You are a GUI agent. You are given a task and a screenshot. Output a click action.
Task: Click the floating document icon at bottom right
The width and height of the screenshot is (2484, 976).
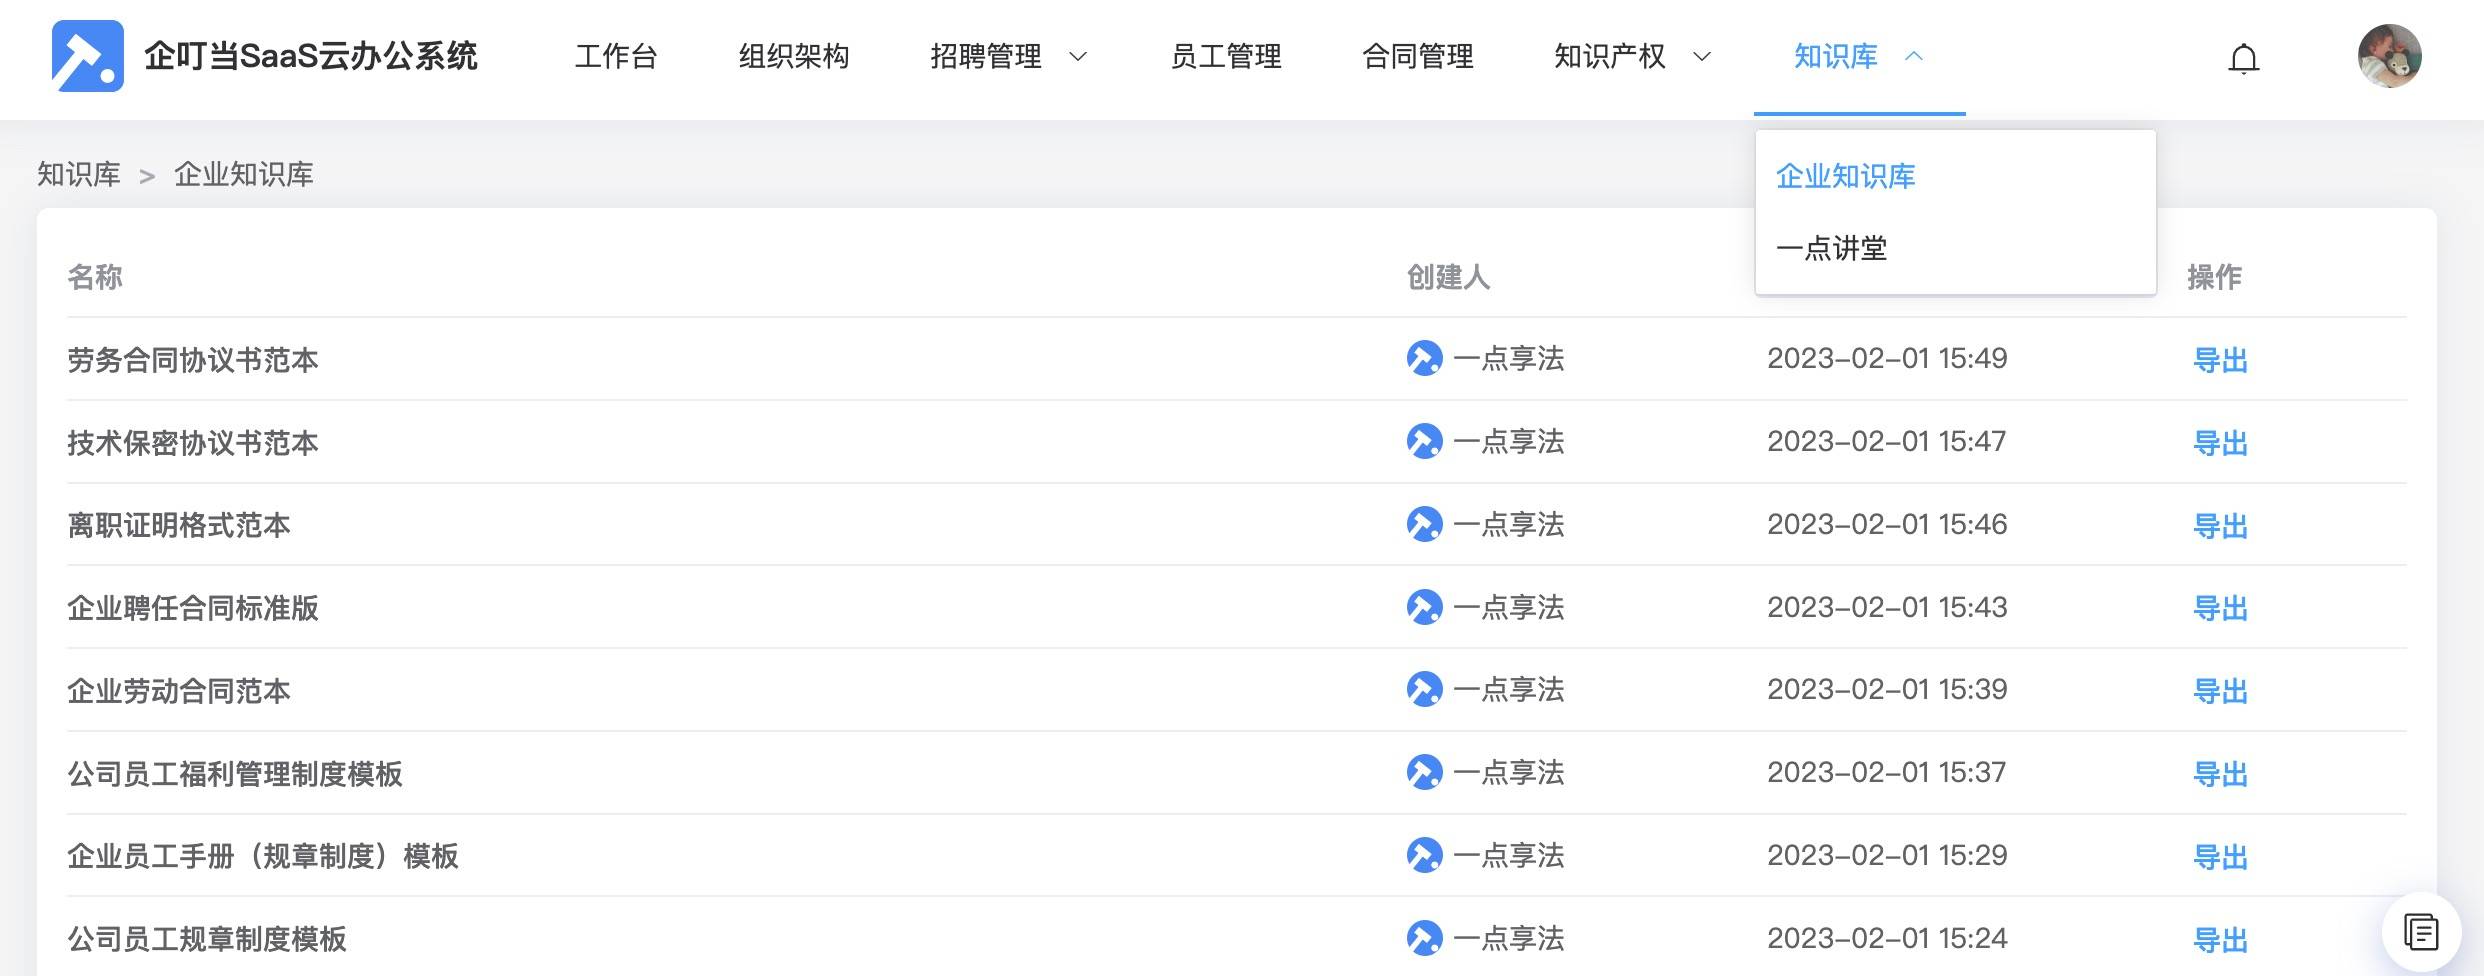coord(2421,932)
